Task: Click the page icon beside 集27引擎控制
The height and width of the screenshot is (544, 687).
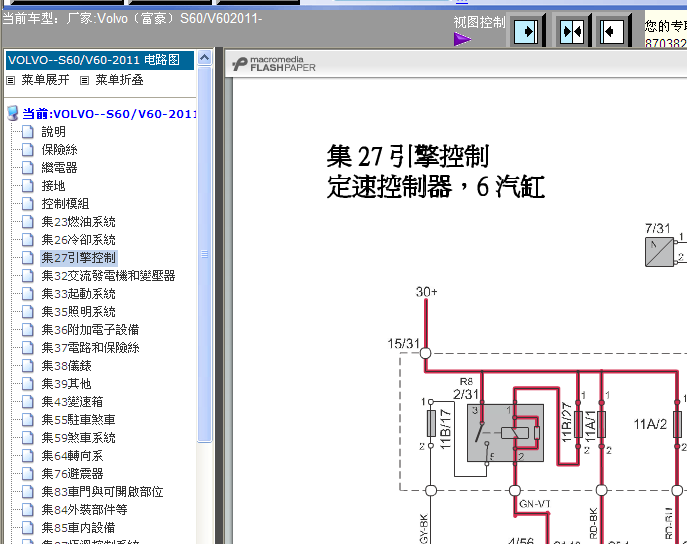Action: (x=28, y=258)
